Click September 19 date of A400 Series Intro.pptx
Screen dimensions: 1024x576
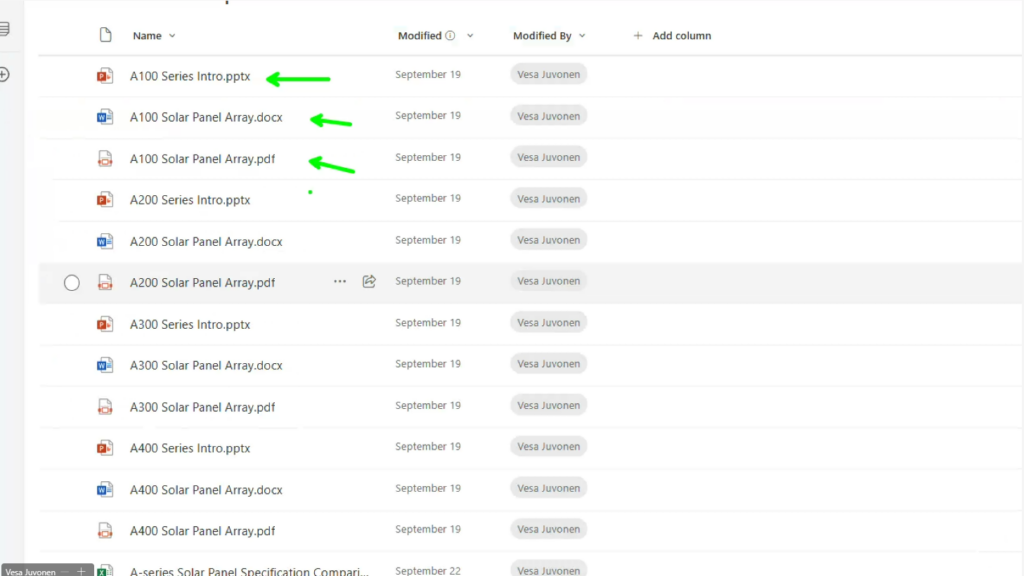tap(428, 447)
